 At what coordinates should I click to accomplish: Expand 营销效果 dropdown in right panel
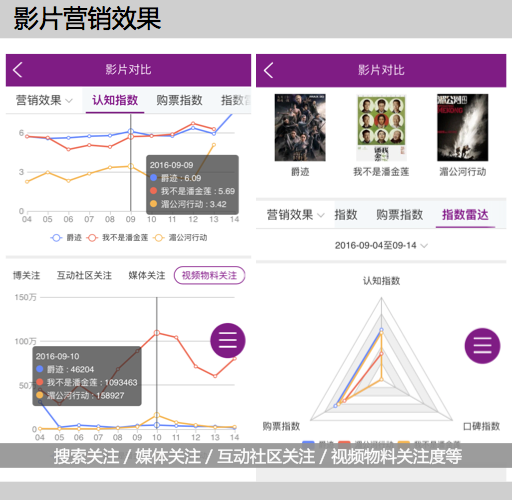click(295, 215)
